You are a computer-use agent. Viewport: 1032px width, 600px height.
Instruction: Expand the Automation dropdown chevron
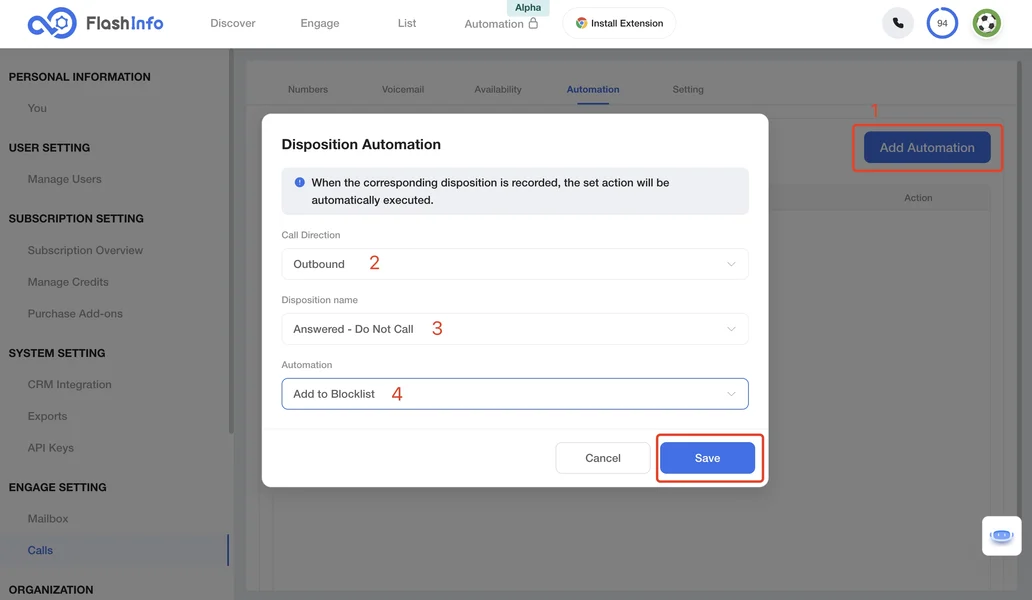(731, 394)
